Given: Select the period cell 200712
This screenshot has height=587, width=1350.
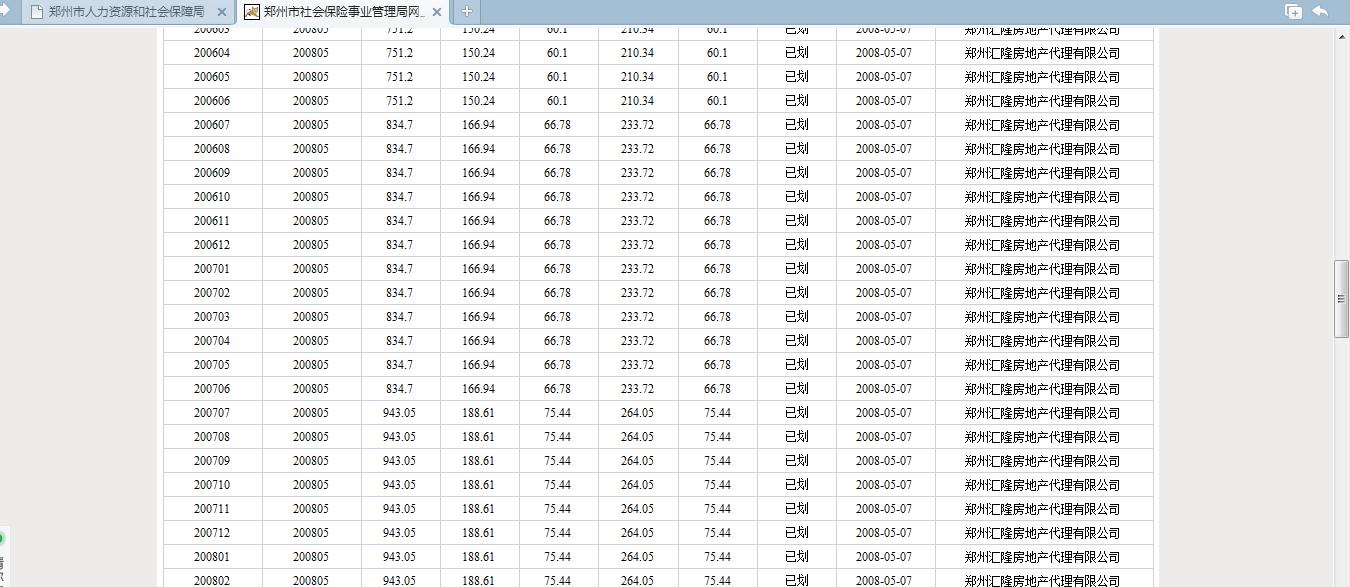Looking at the screenshot, I should [212, 533].
